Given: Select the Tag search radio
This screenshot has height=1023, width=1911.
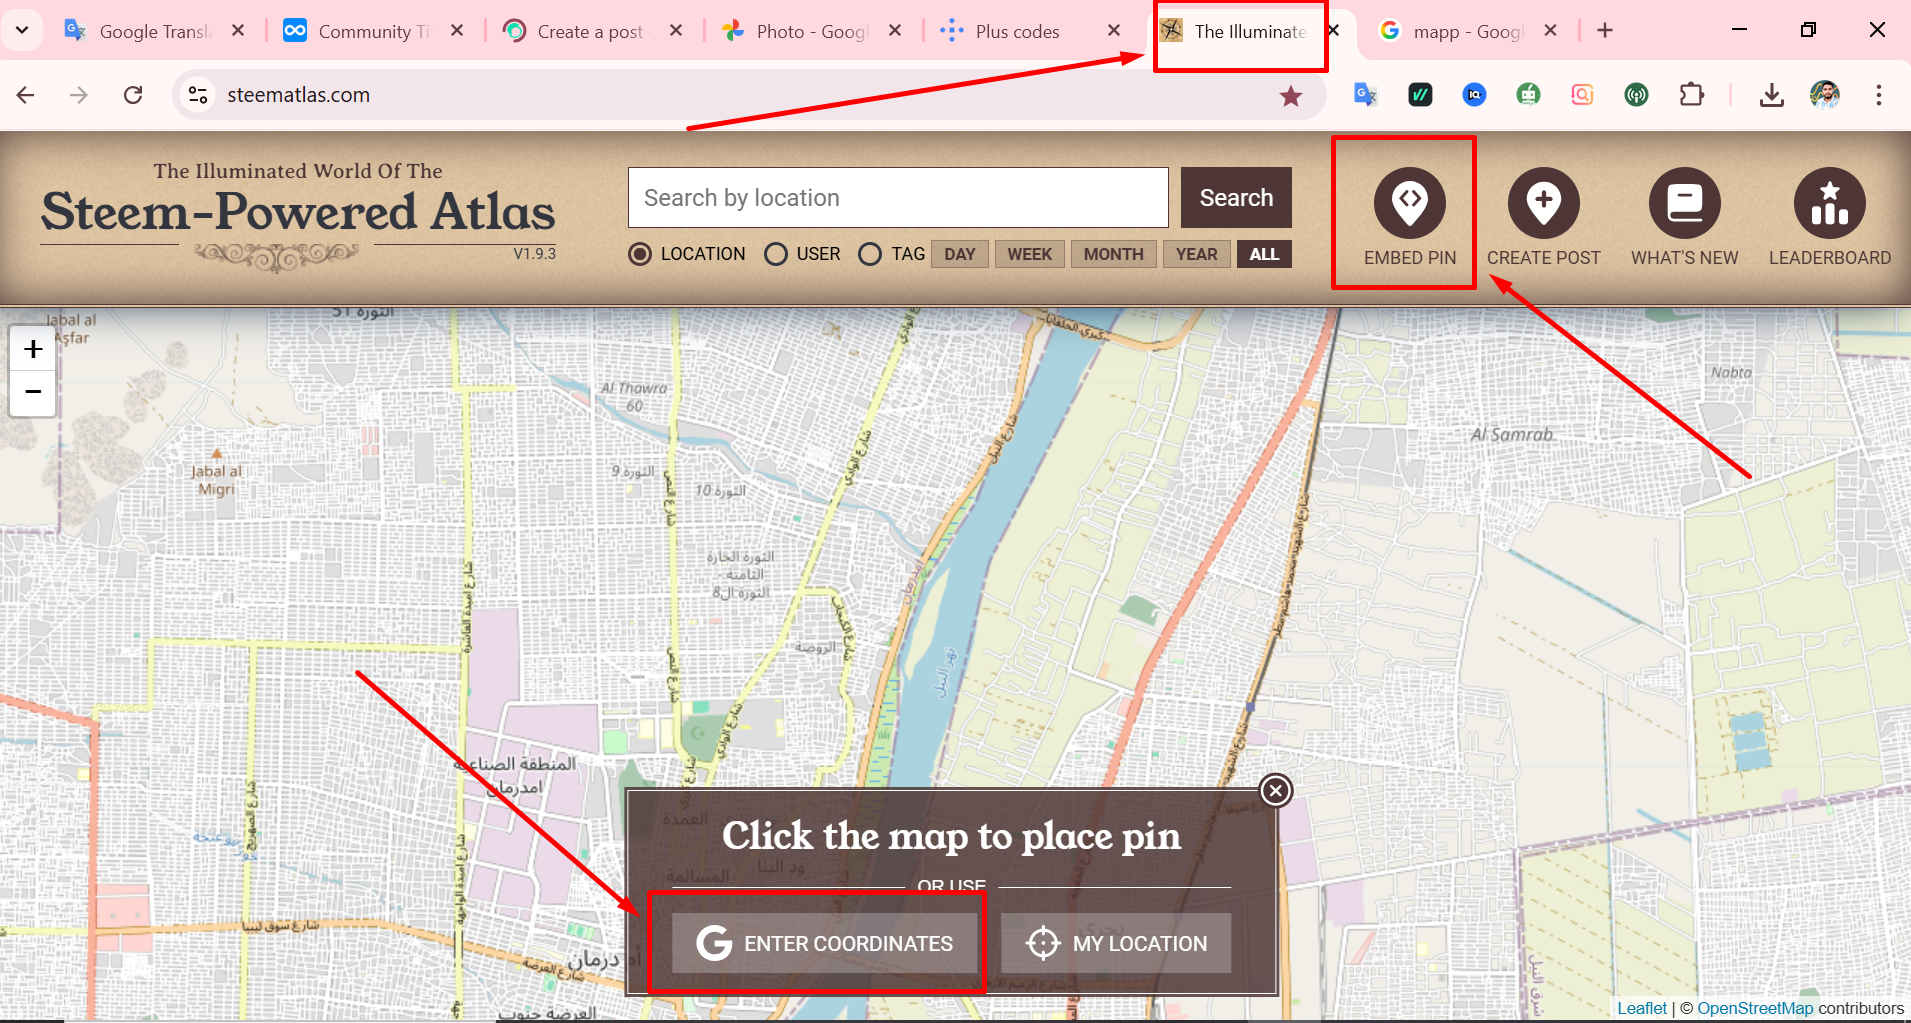Looking at the screenshot, I should pos(870,254).
